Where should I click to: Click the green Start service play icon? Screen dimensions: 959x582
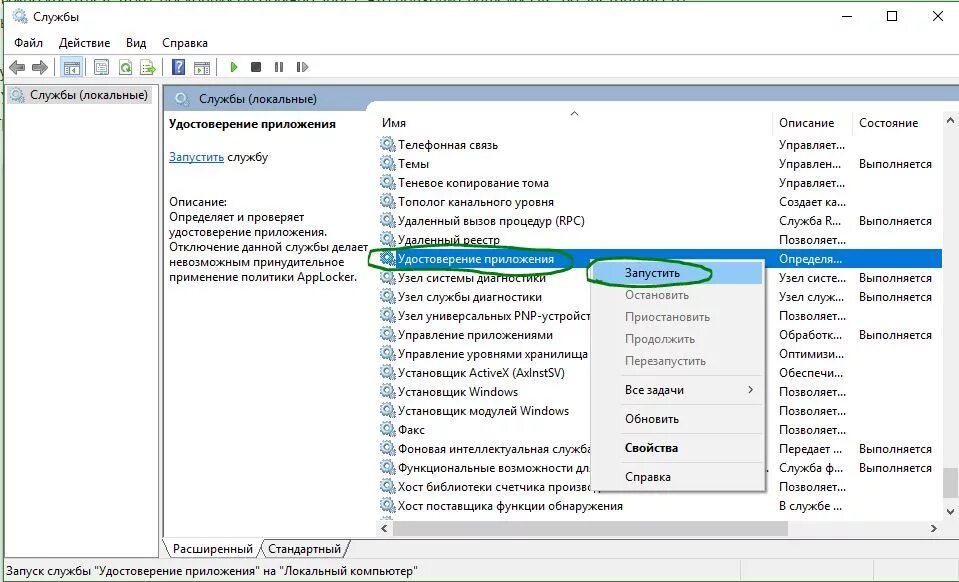click(234, 67)
